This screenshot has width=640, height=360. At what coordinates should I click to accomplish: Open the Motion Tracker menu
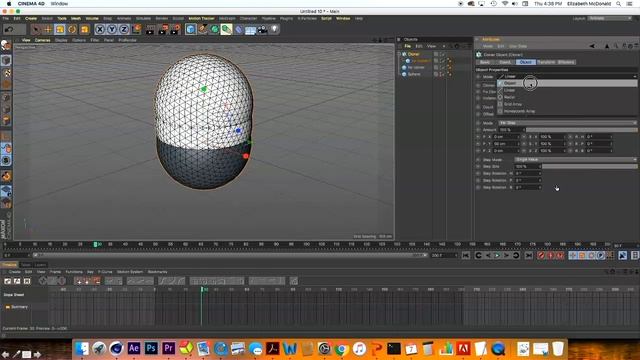click(201, 18)
